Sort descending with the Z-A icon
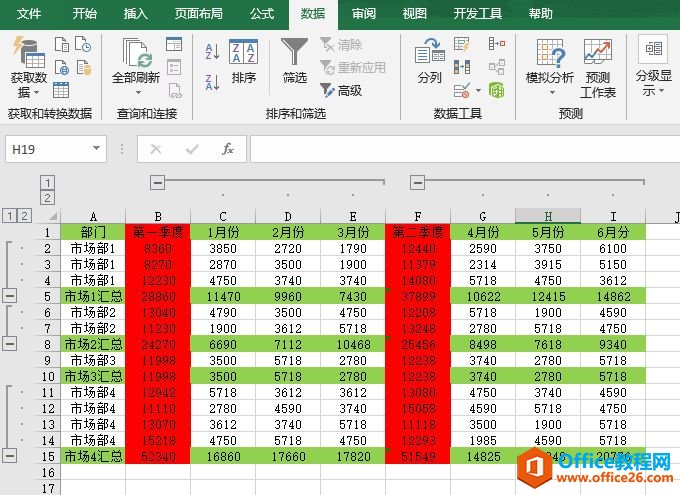The height and width of the screenshot is (495, 680). pyautogui.click(x=212, y=82)
